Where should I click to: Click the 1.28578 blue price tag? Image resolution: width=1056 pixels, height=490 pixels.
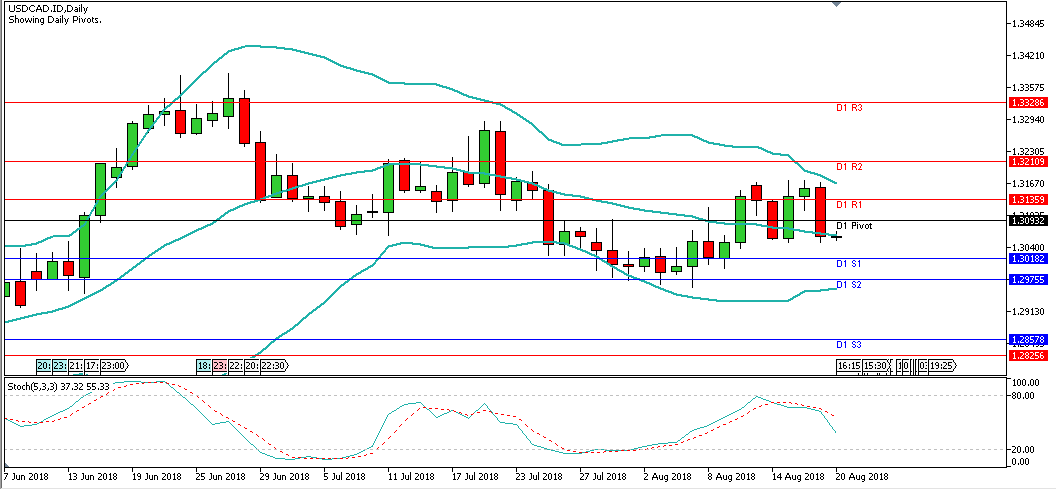1028,339
